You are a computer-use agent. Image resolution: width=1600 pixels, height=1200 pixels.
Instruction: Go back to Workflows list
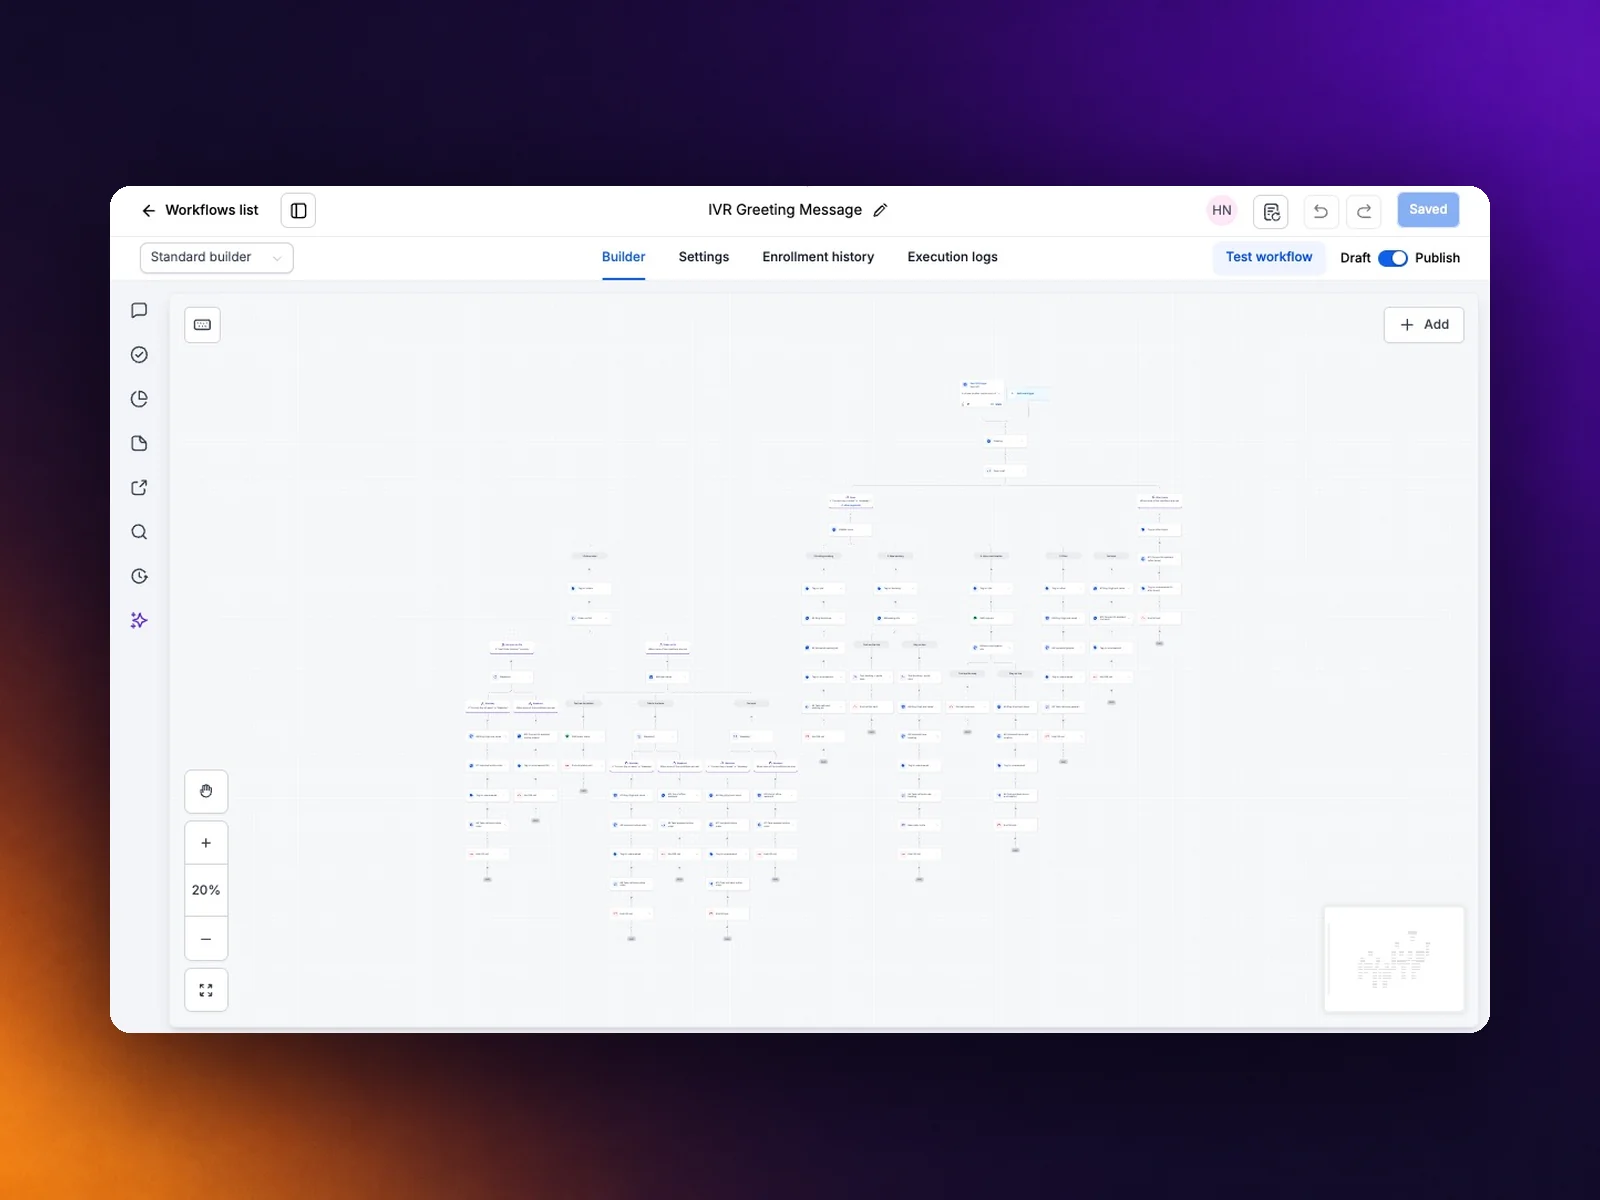tap(200, 210)
